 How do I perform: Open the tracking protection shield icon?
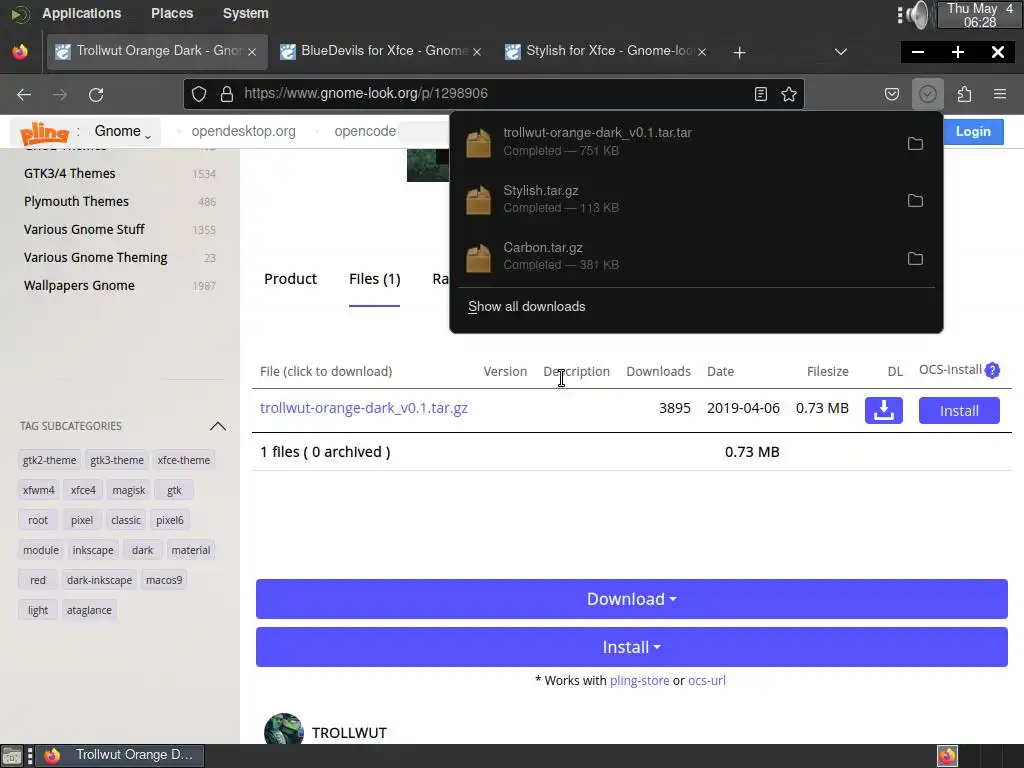point(199,94)
